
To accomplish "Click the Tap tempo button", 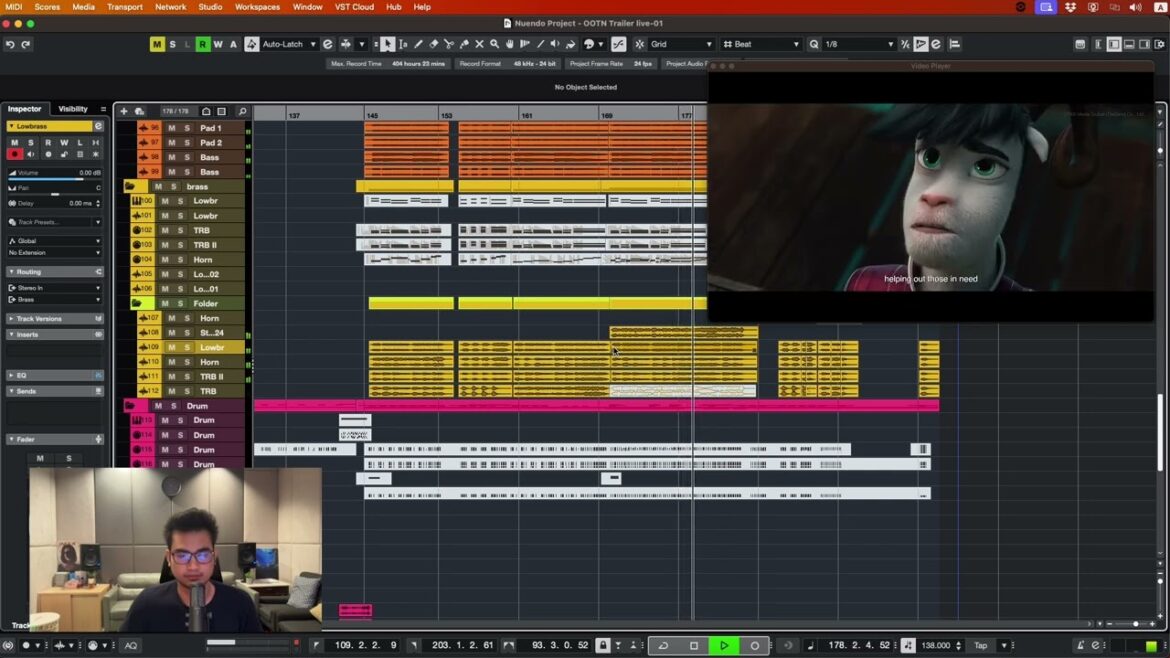I will click(981, 645).
